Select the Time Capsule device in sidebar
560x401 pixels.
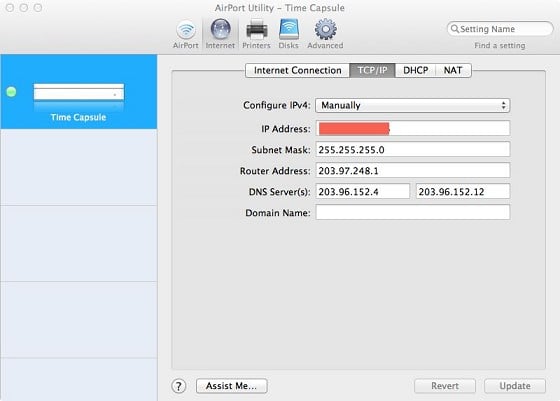point(79,92)
